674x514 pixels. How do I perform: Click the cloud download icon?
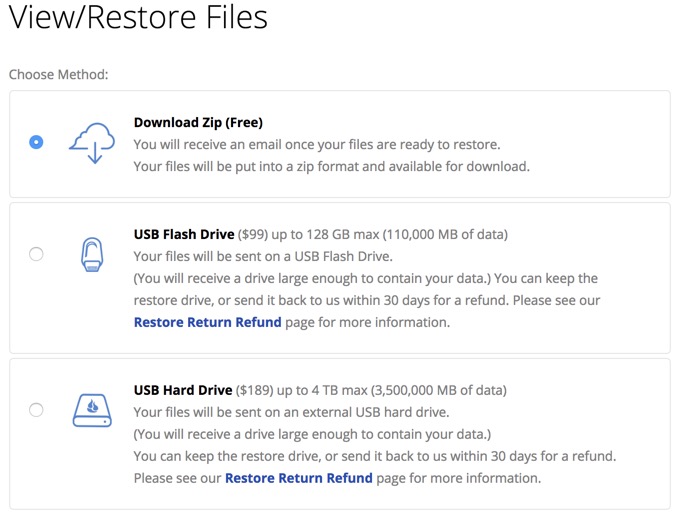(x=92, y=143)
